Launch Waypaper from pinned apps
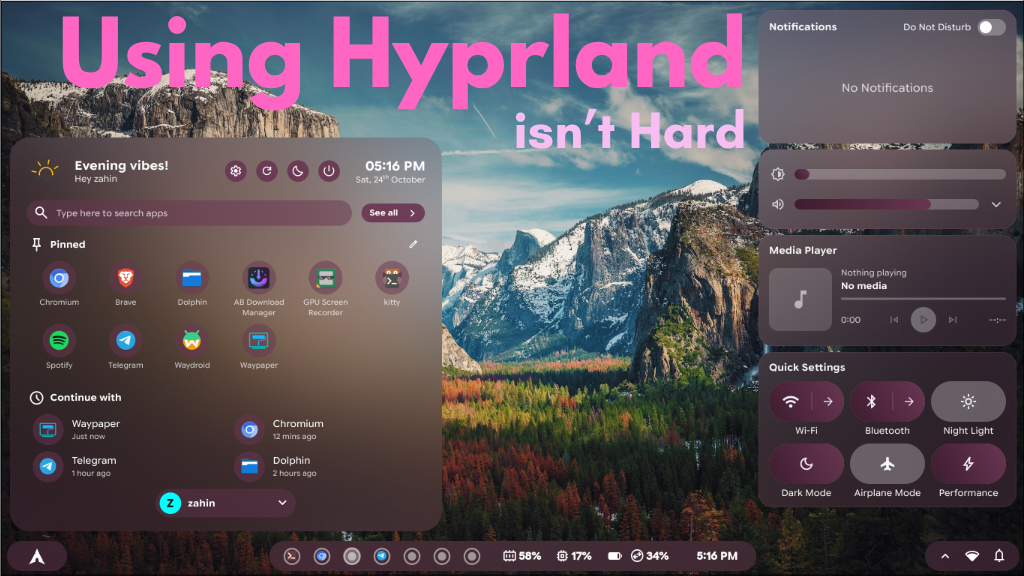 pos(259,340)
